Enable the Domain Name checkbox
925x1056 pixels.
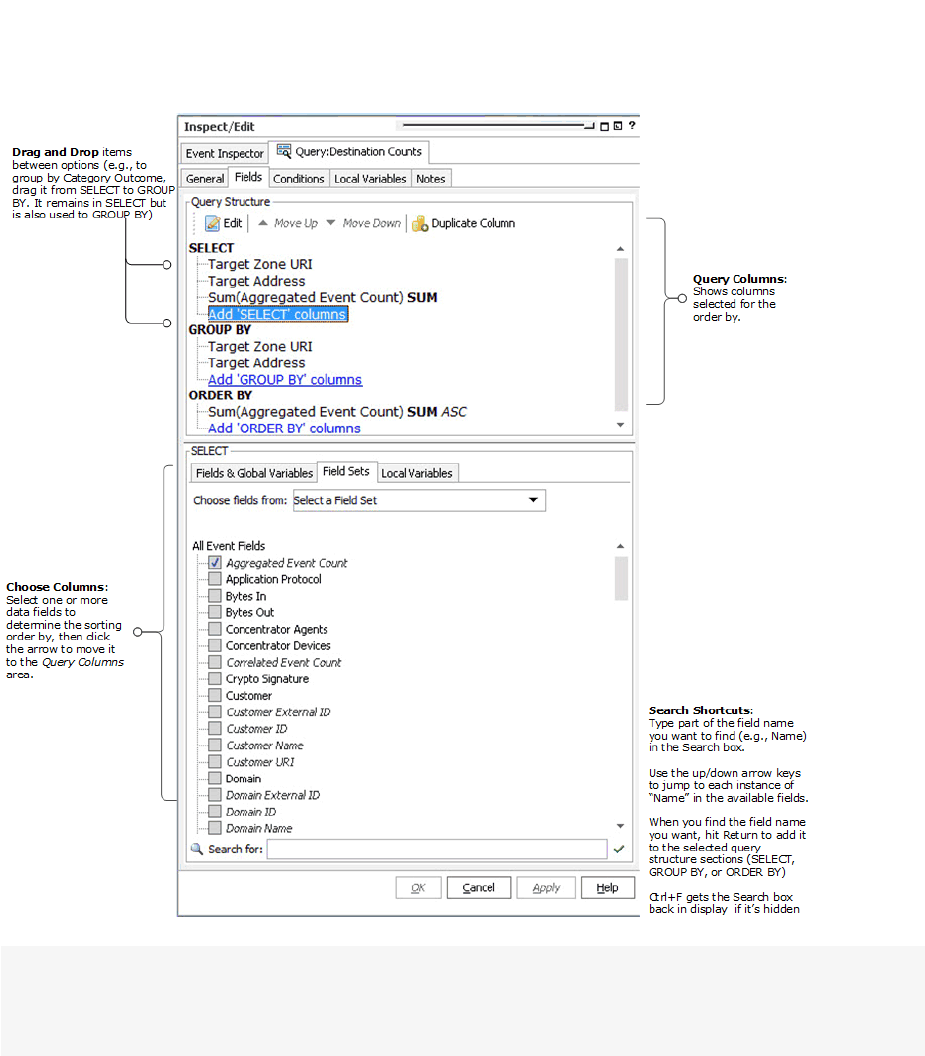(x=215, y=828)
